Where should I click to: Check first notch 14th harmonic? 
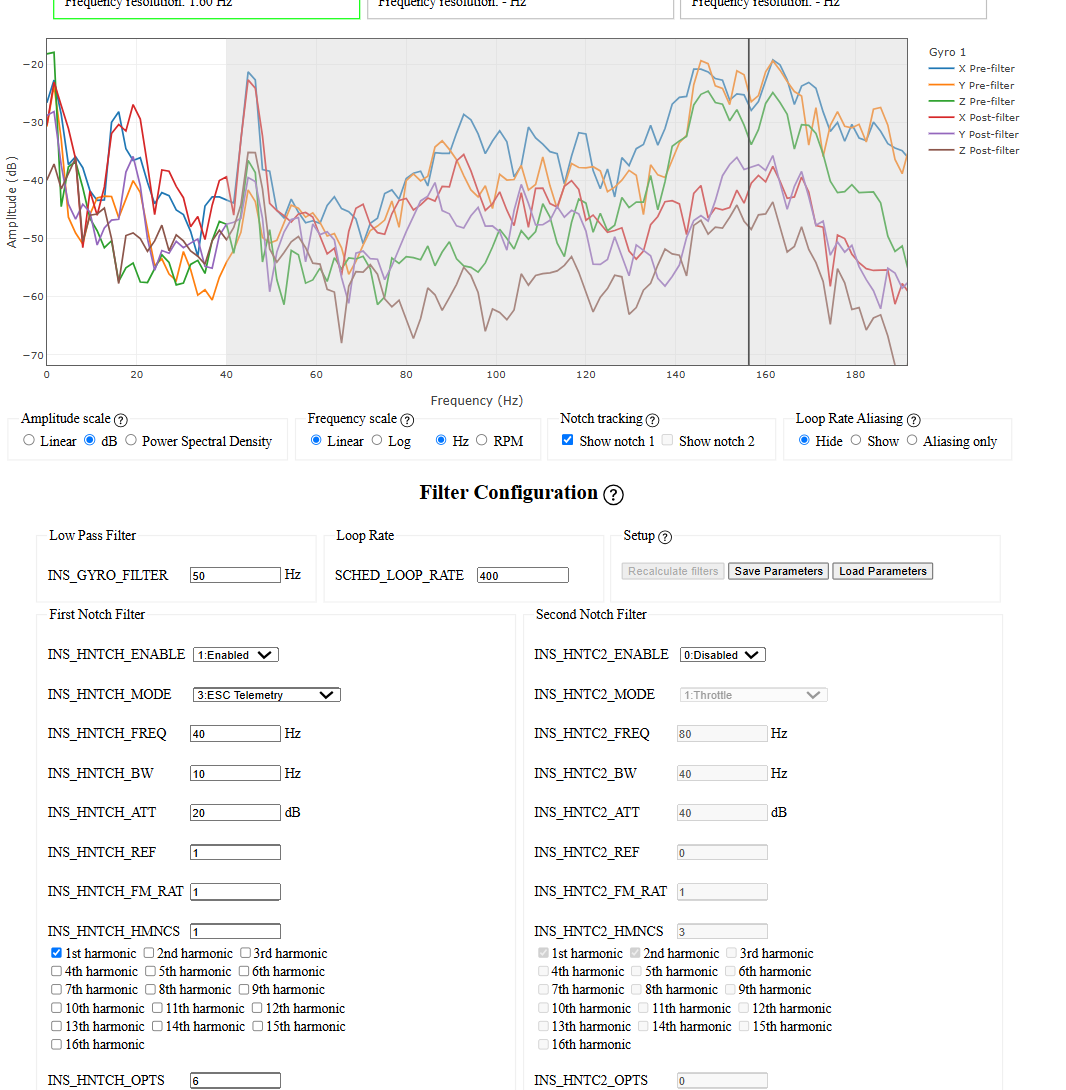pos(157,1026)
